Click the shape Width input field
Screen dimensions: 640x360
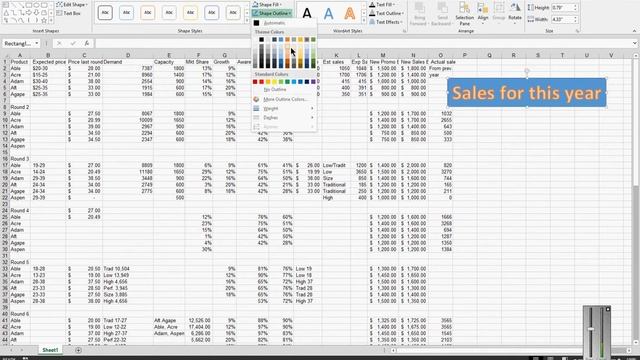coord(562,19)
